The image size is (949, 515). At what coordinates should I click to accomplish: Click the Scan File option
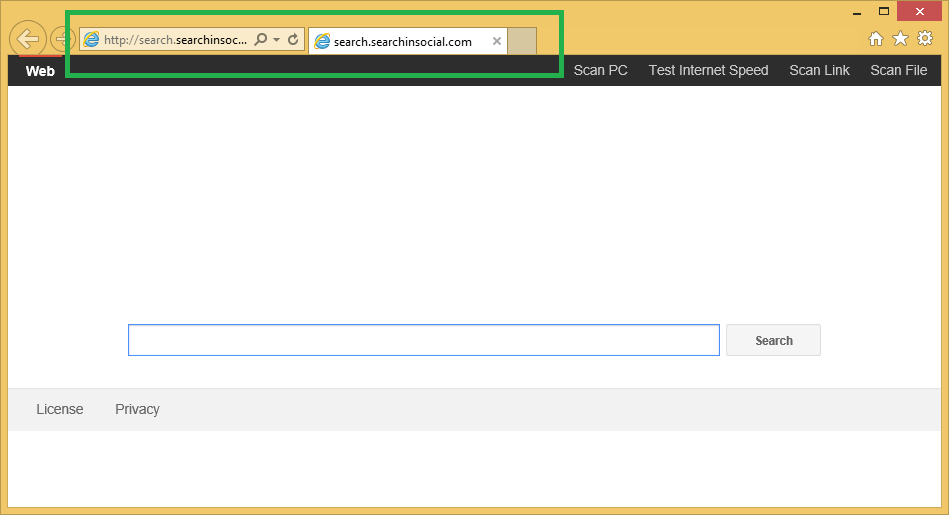click(x=898, y=70)
